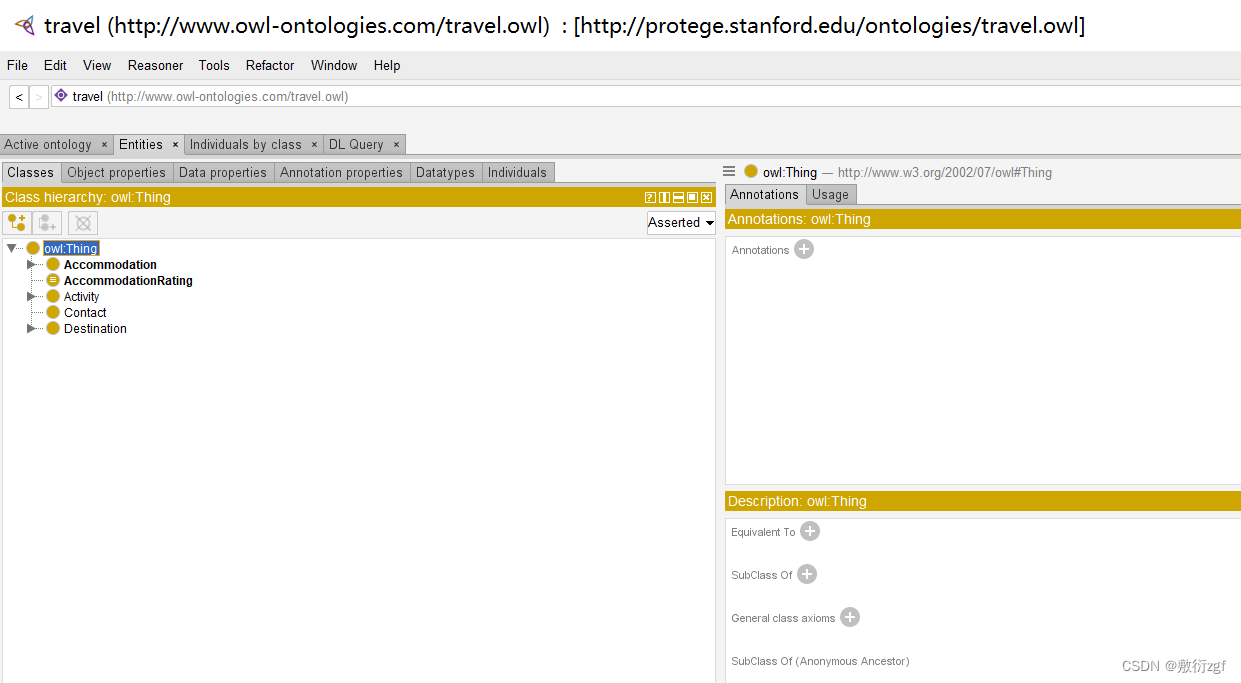This screenshot has width=1241, height=683.
Task: Select the AccommodationRating class label
Action: tap(128, 281)
